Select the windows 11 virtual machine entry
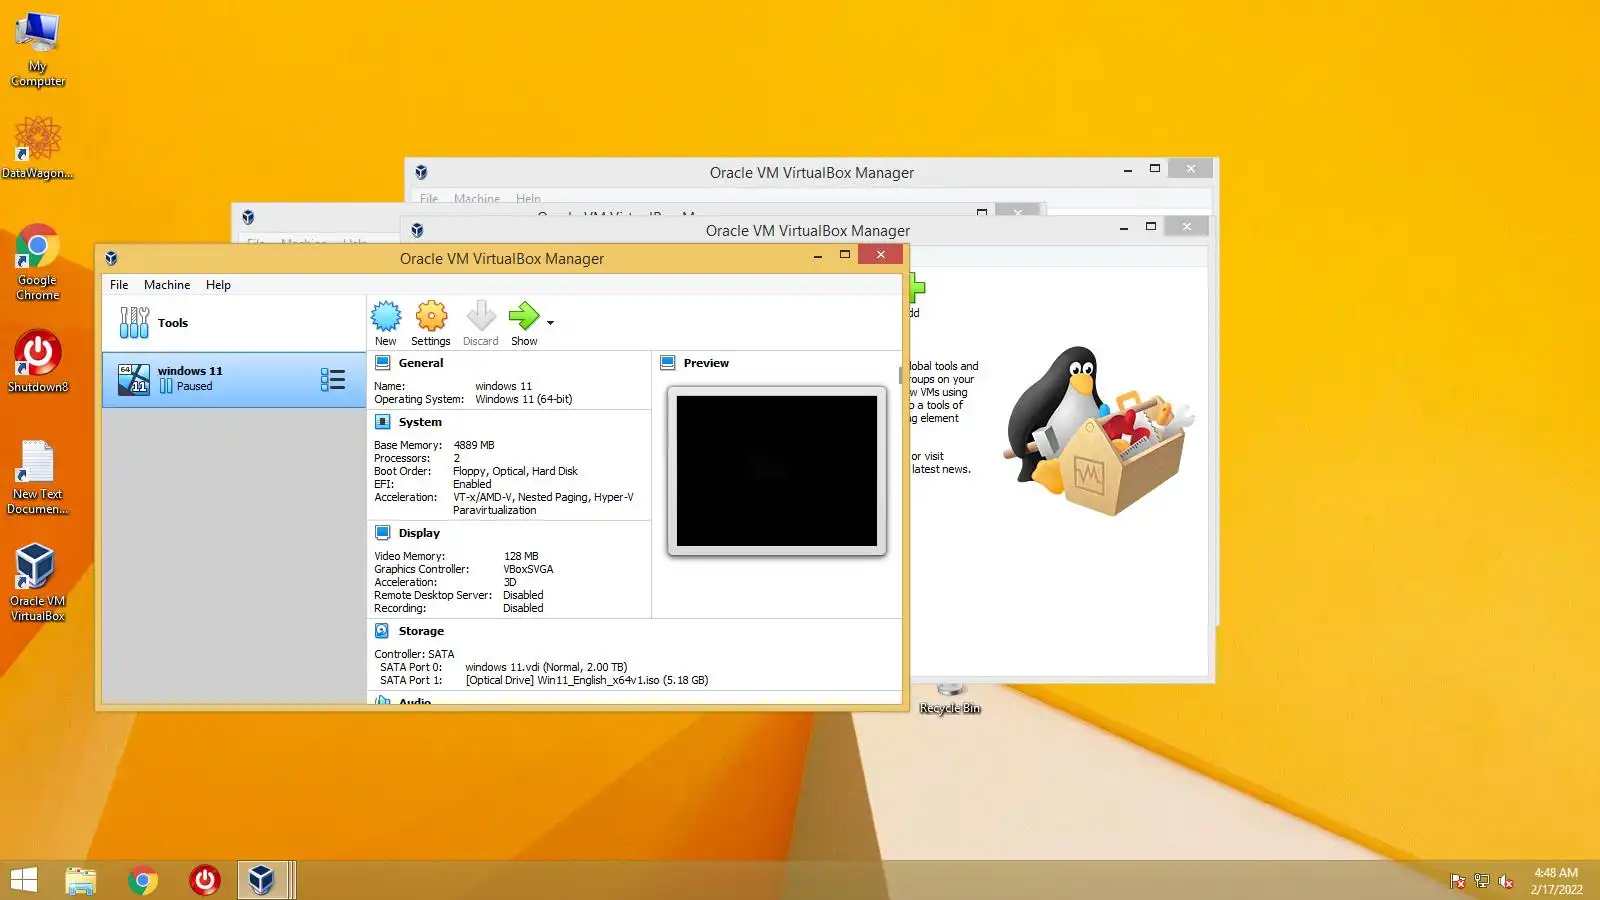 [234, 379]
